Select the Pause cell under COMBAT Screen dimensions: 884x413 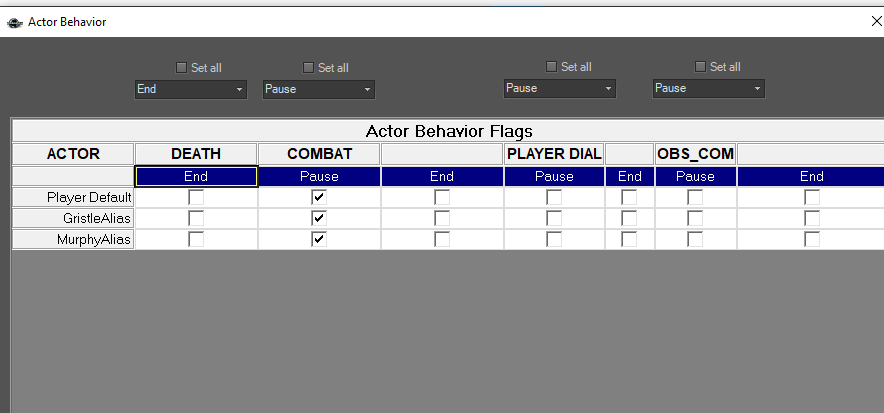pyautogui.click(x=319, y=176)
